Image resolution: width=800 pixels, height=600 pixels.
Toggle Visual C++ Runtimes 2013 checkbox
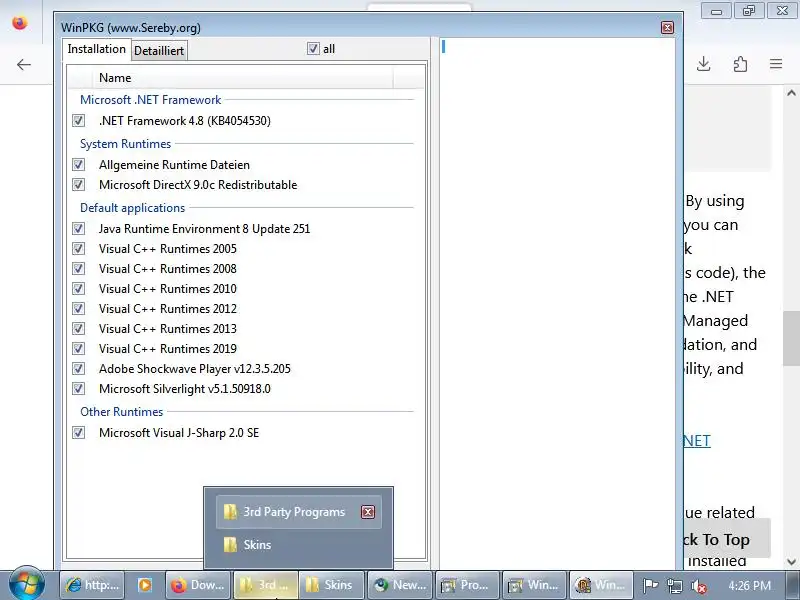coord(78,328)
